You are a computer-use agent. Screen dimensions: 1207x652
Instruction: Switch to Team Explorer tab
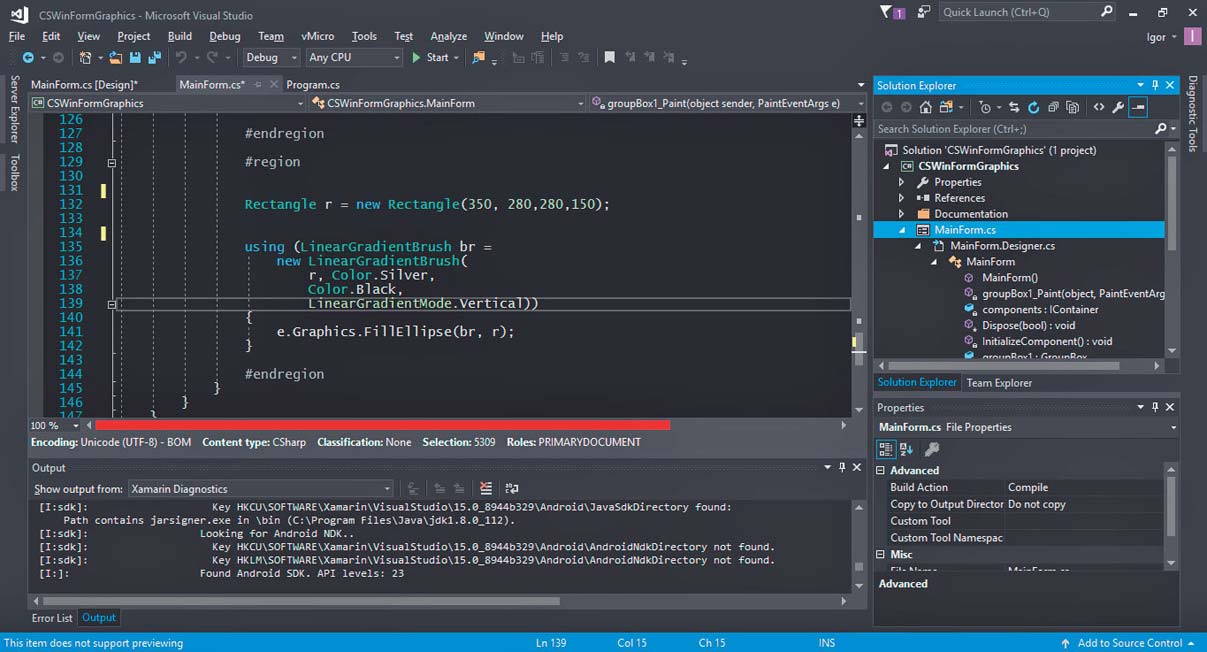999,383
